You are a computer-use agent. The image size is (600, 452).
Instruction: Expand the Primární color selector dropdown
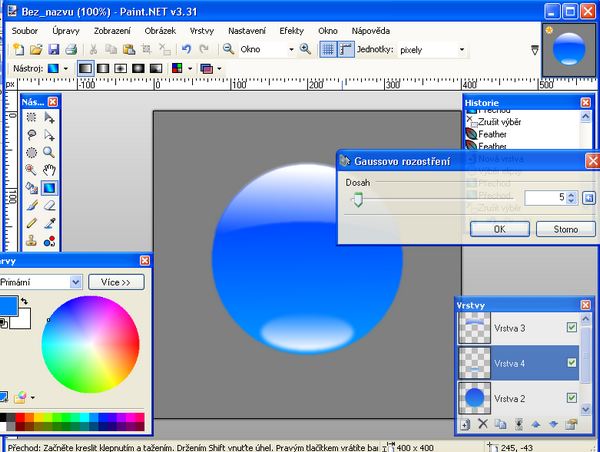(75, 283)
